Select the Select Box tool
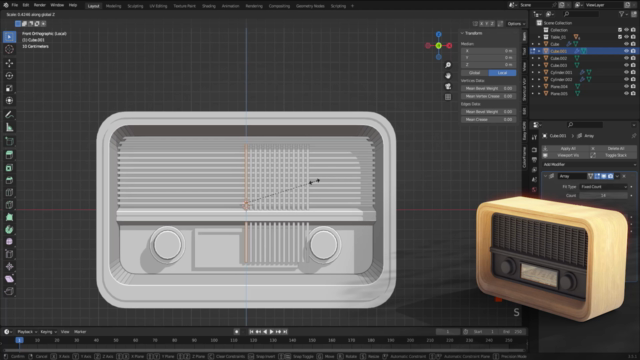This screenshot has width=640, height=360. 9,37
